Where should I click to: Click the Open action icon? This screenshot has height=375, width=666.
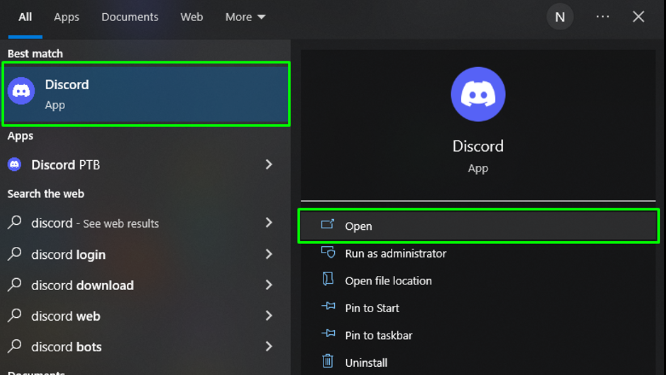[x=327, y=224]
